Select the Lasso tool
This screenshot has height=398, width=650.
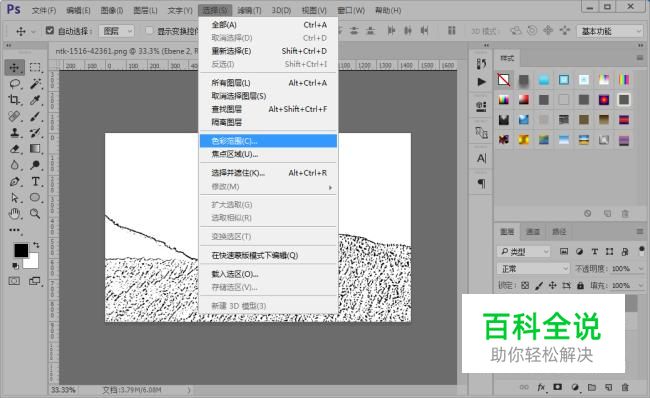point(15,84)
